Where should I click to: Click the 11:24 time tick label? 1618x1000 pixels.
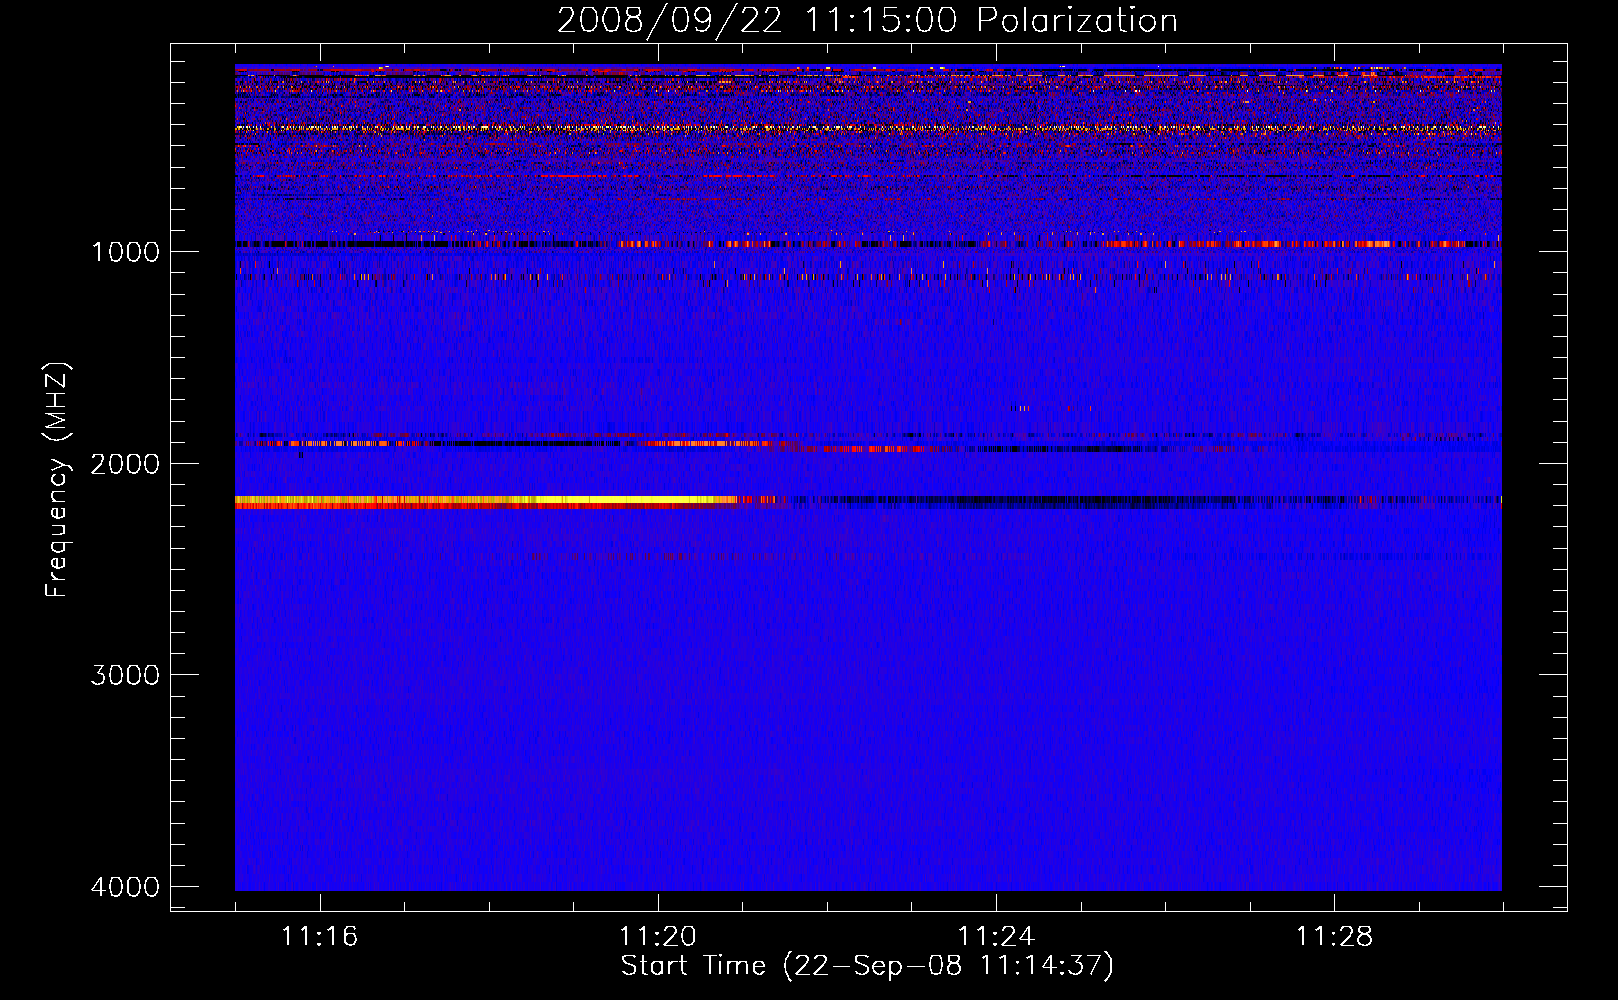coord(996,937)
